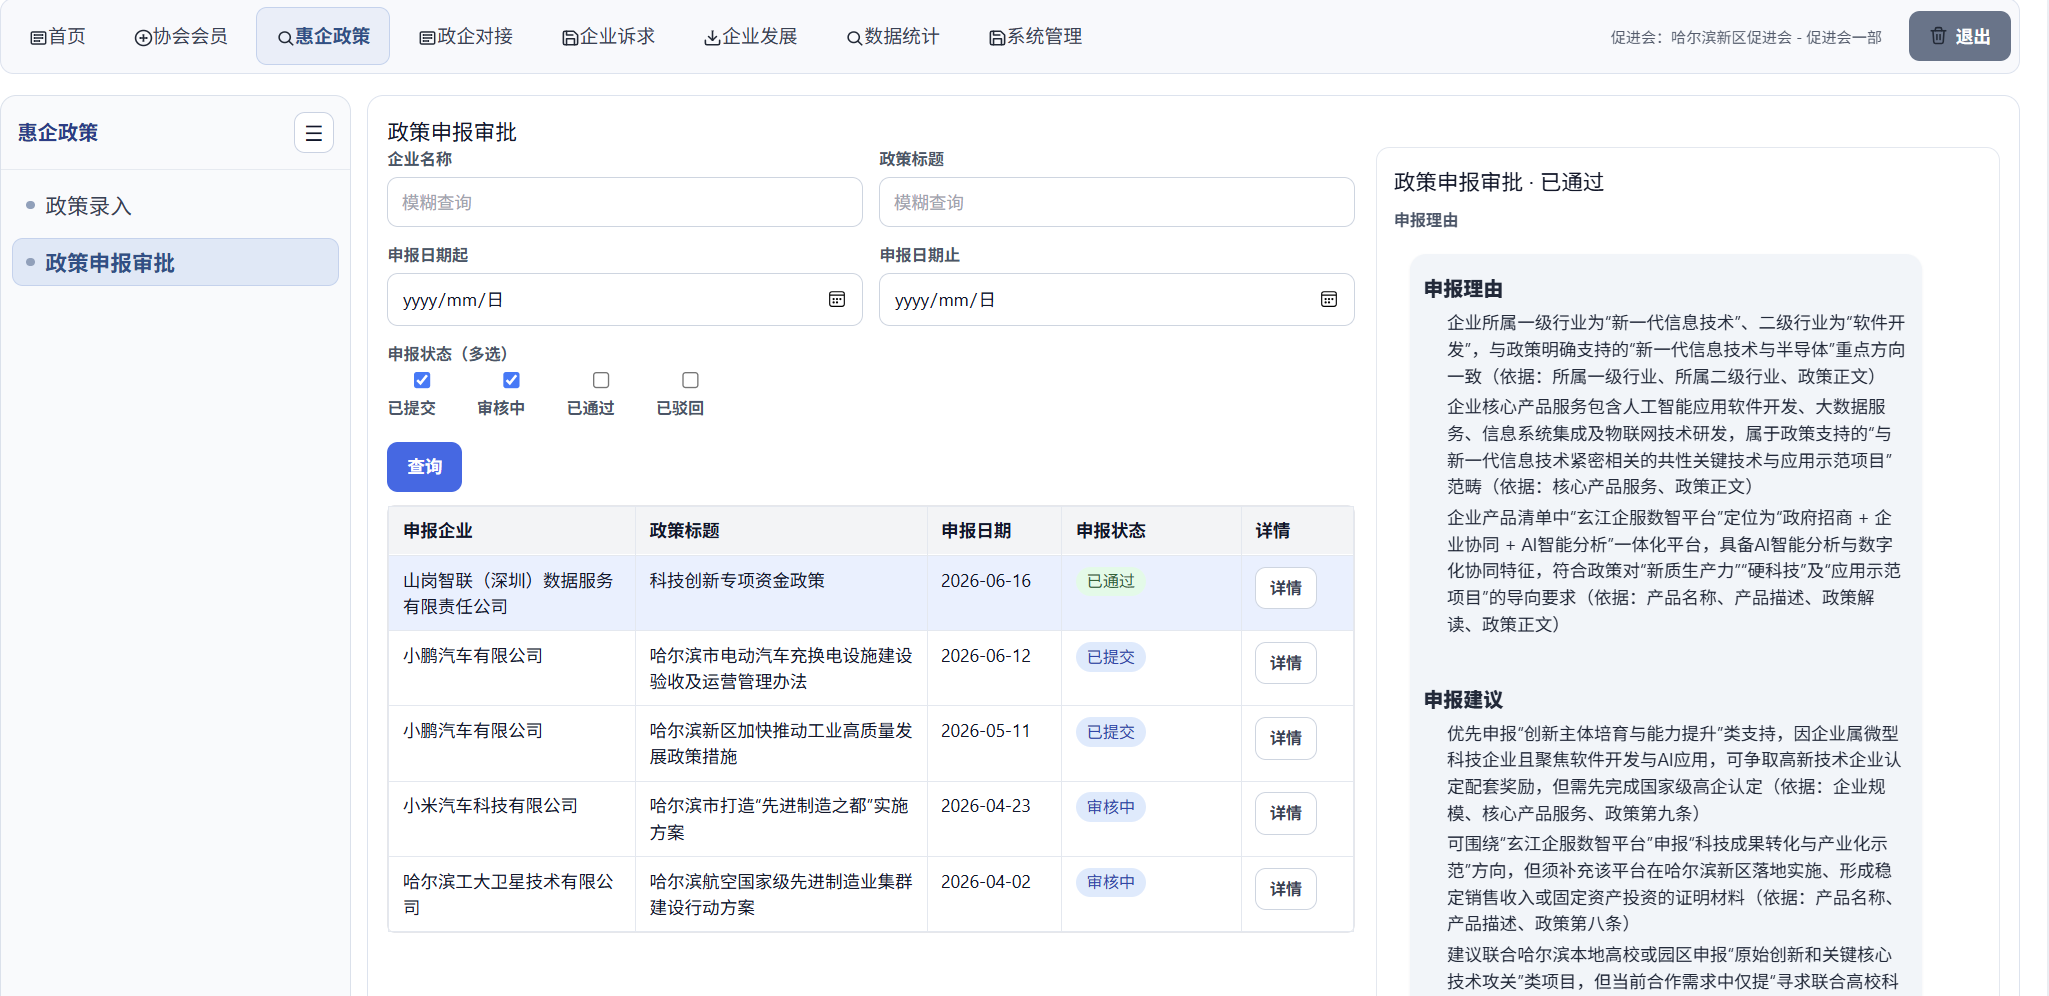Screen dimensions: 2049x996
Task: Open the 企业诉求 tab
Action: coord(608,37)
